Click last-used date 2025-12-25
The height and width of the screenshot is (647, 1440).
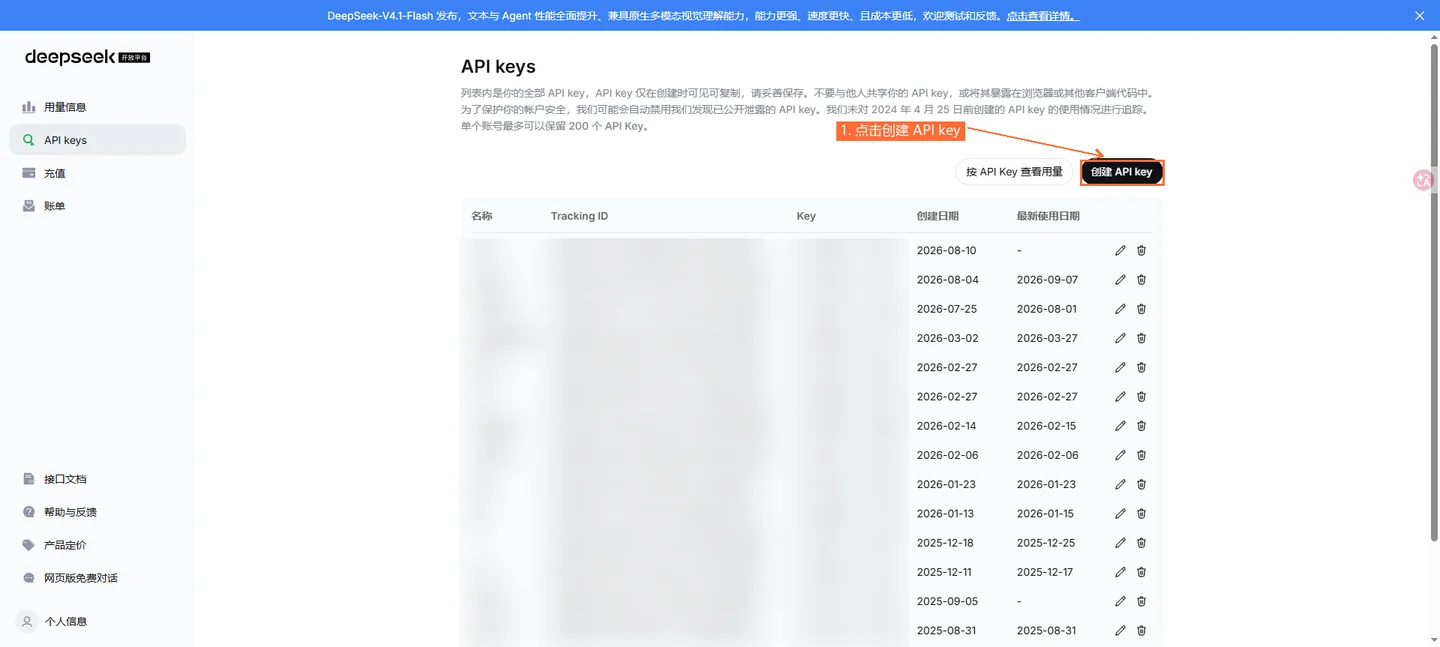(x=1046, y=543)
